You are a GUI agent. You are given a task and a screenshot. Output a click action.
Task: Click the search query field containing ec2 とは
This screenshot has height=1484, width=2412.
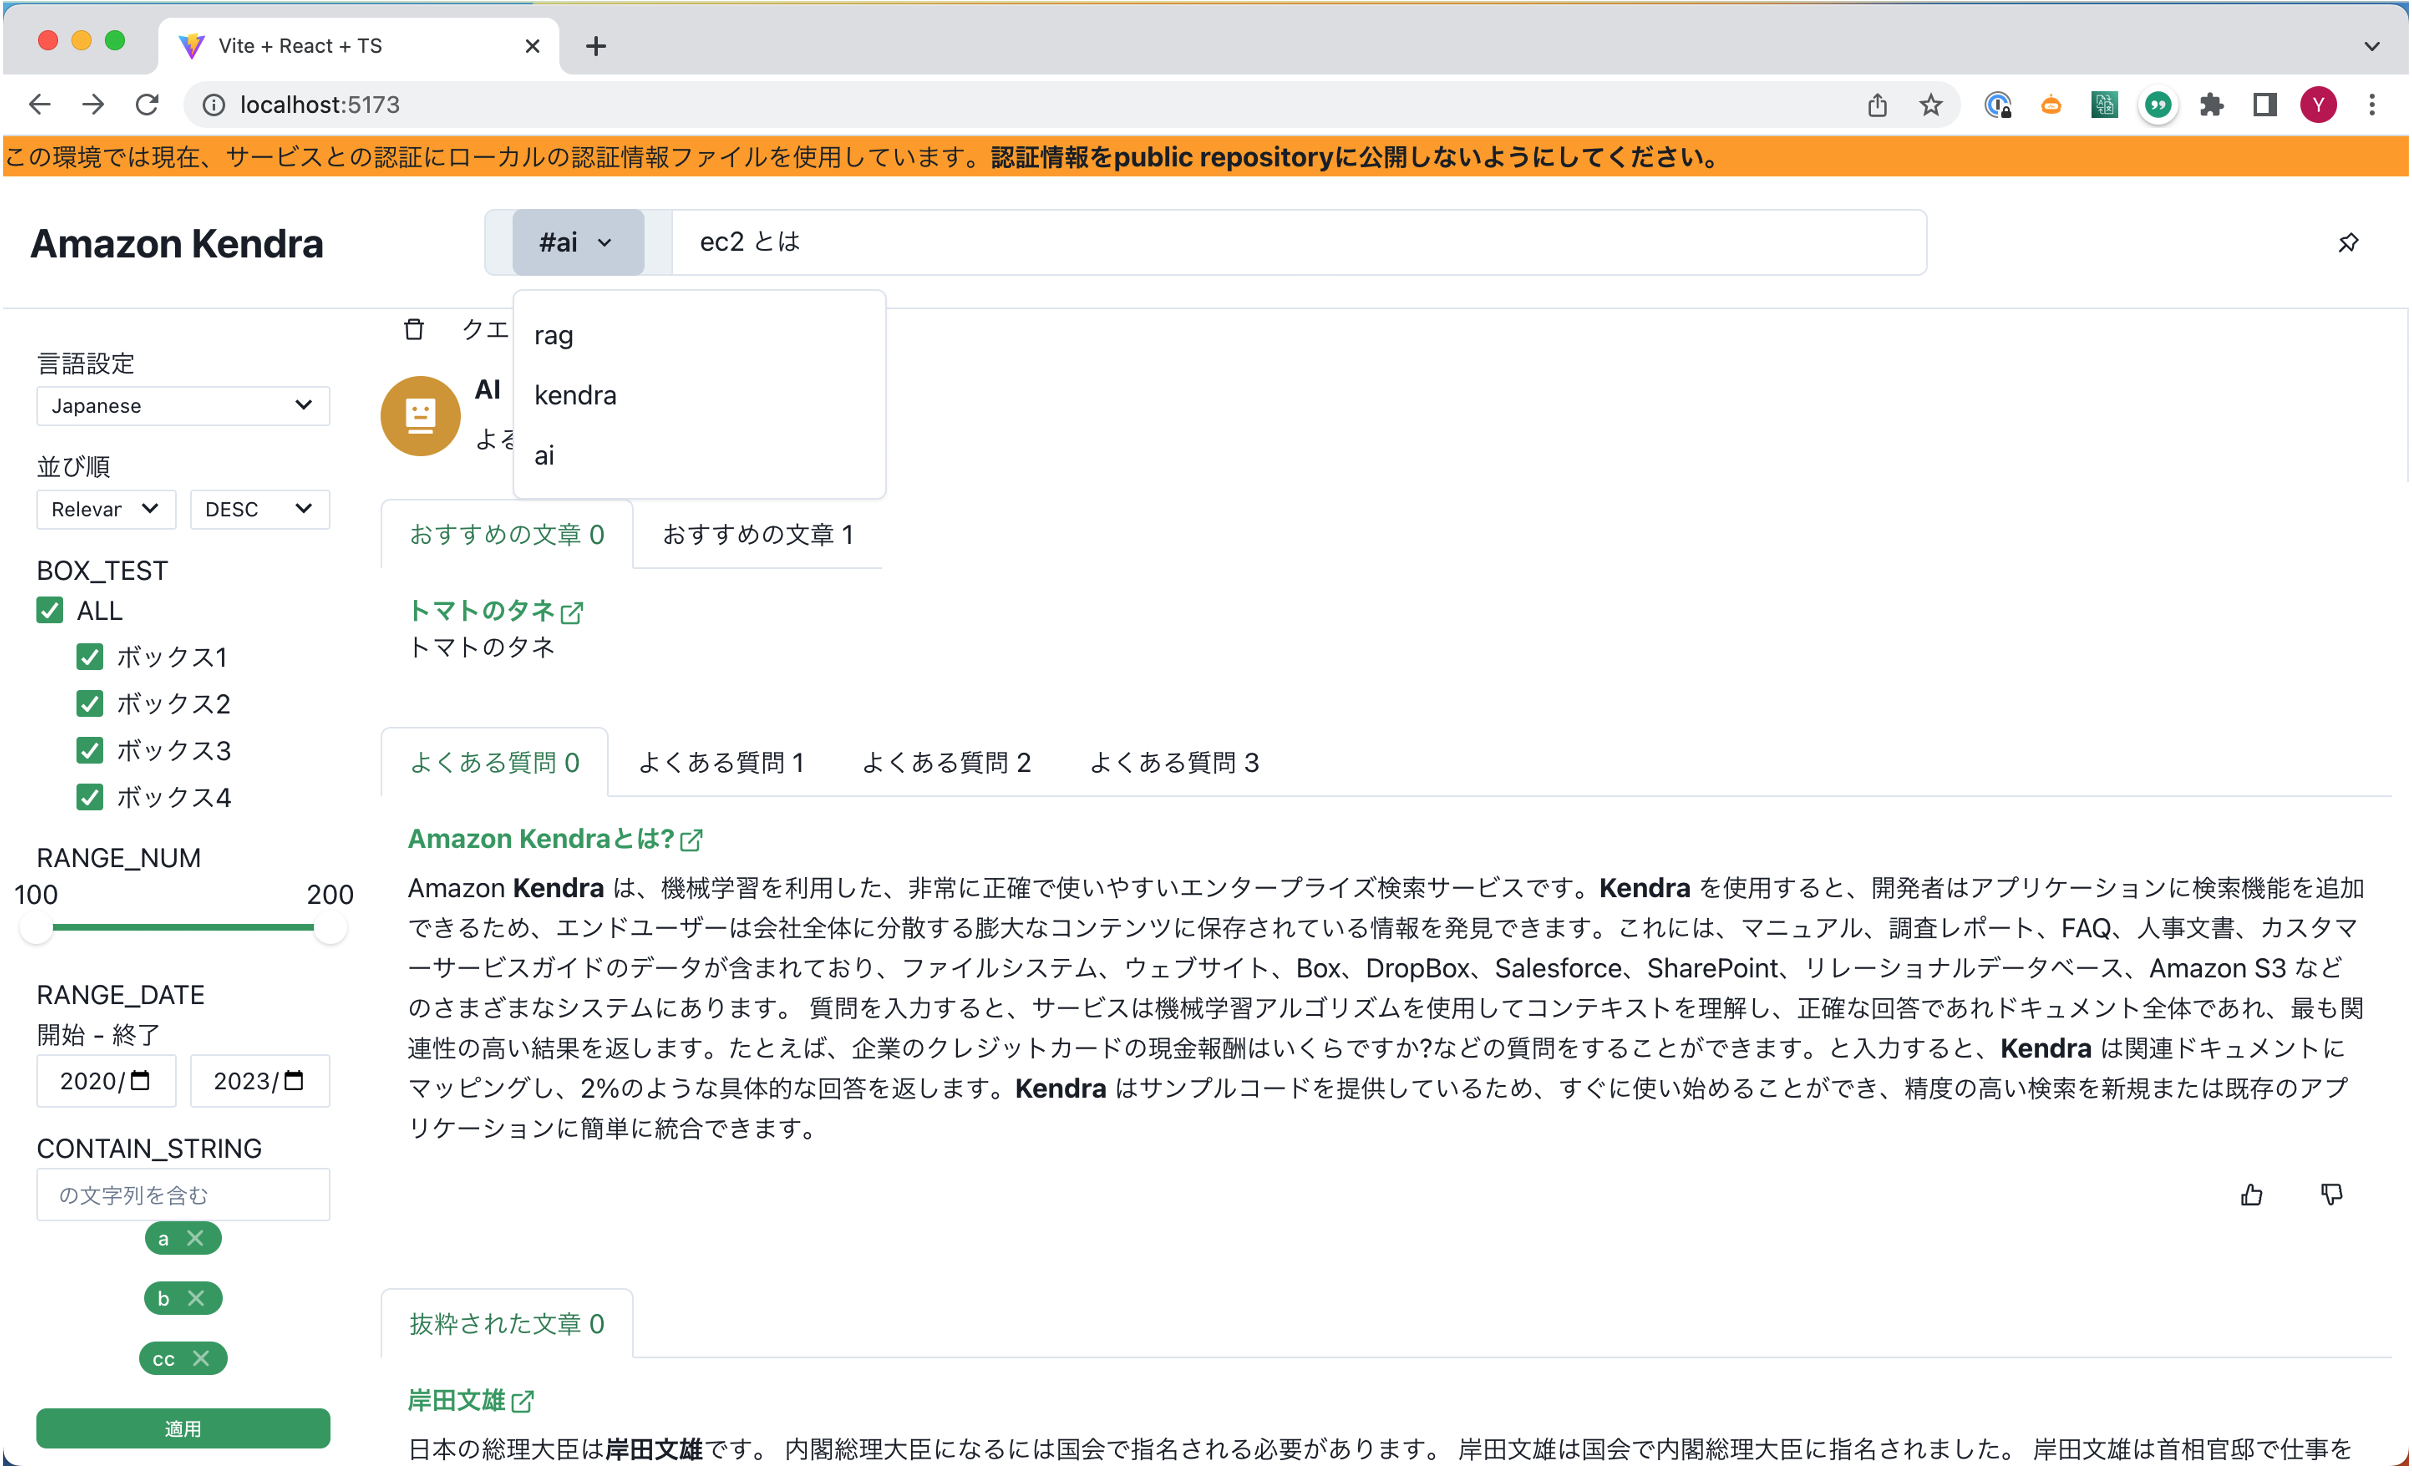1298,243
